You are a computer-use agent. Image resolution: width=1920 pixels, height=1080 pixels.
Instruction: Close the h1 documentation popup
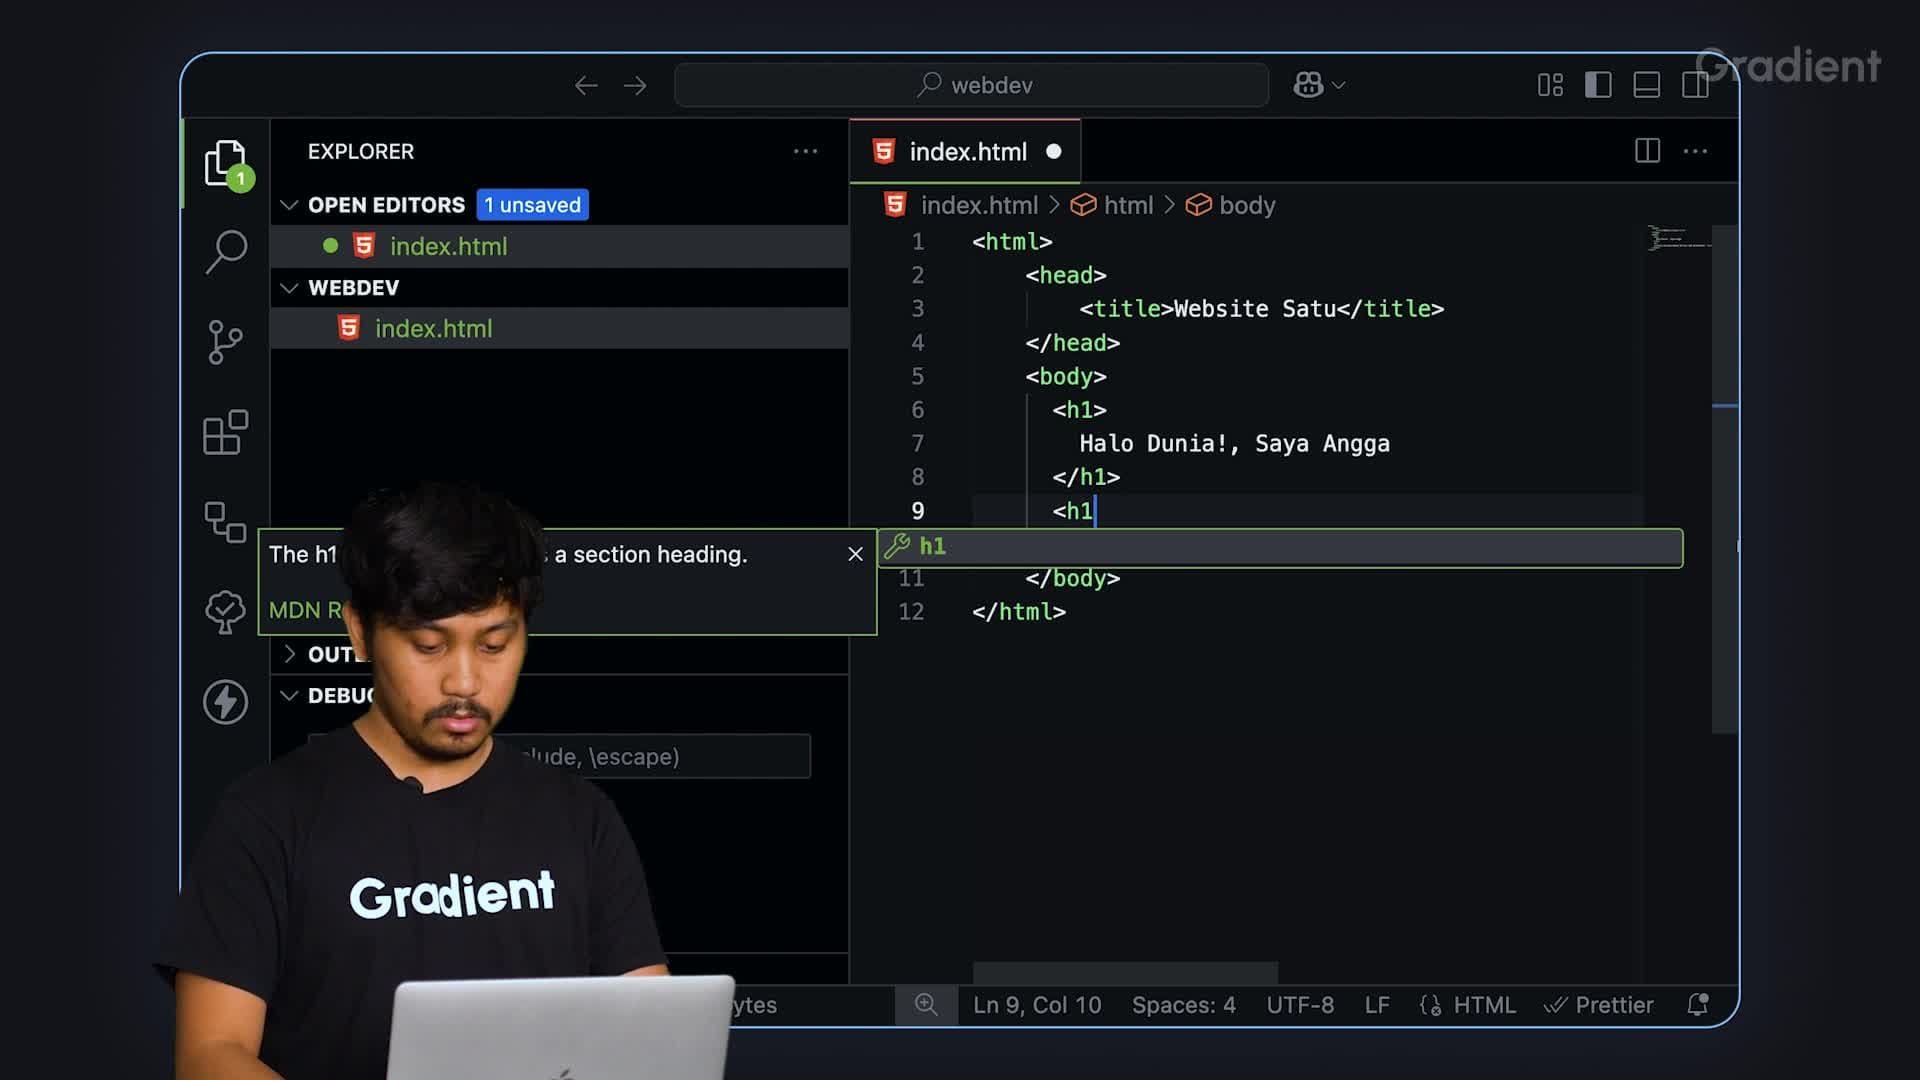[x=855, y=554]
